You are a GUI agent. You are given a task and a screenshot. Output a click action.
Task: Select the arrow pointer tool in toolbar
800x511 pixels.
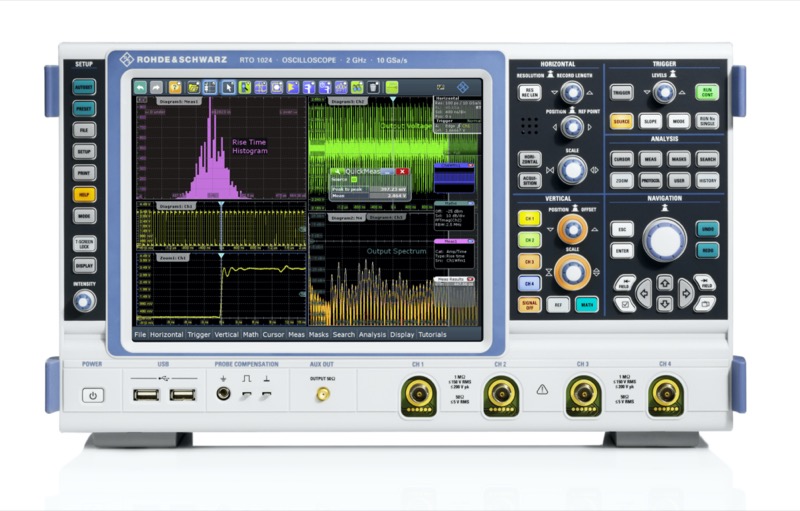[x=228, y=87]
